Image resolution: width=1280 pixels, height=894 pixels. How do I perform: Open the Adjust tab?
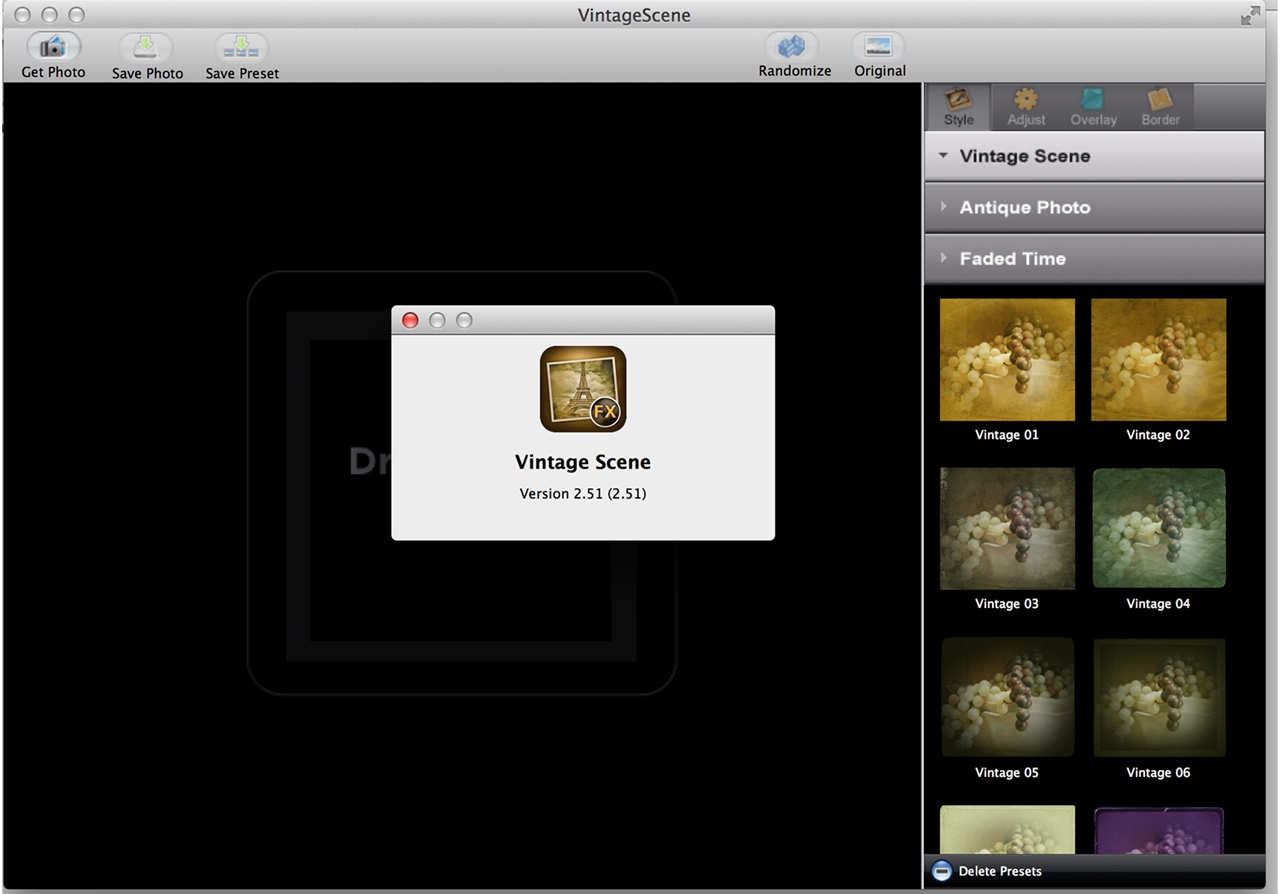tap(1026, 107)
